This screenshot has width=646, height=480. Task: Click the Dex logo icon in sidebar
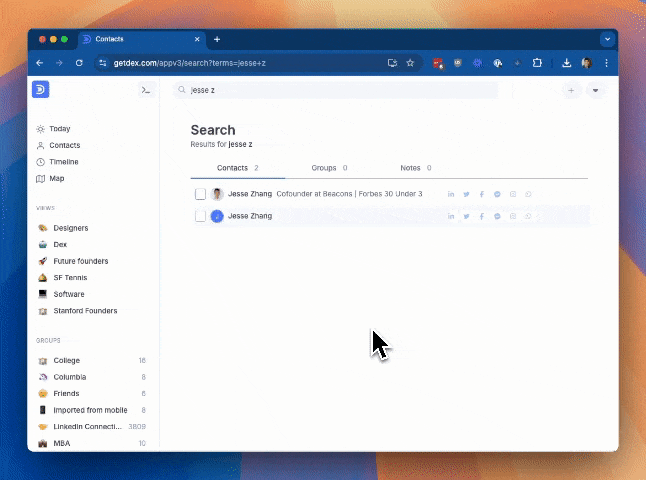click(40, 89)
